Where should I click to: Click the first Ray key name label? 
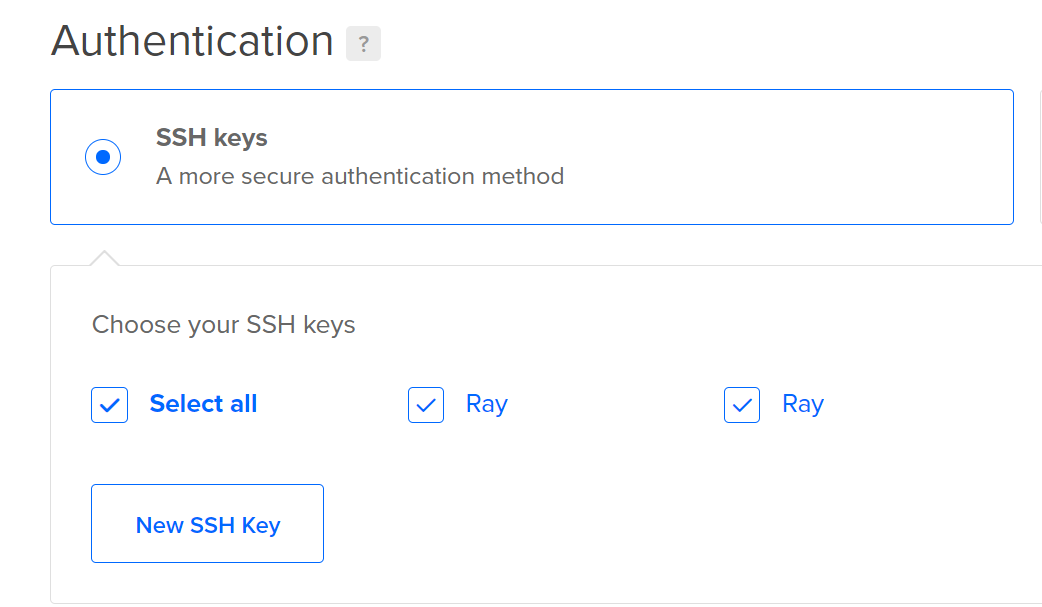tap(487, 404)
